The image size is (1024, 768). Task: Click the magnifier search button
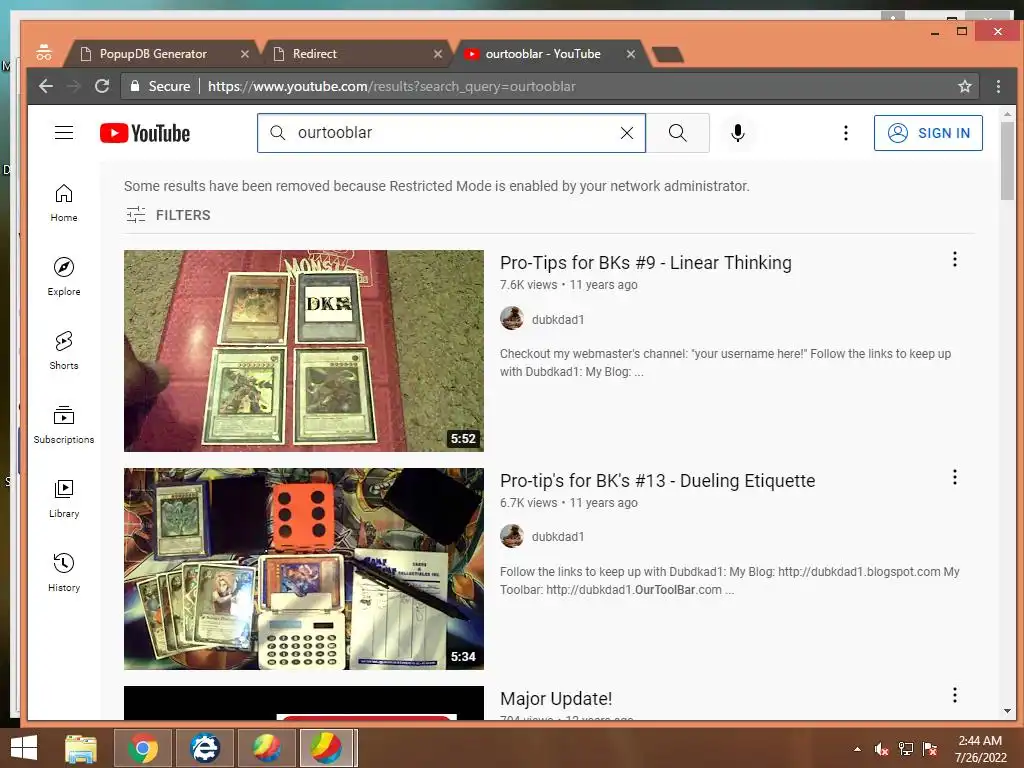click(678, 133)
